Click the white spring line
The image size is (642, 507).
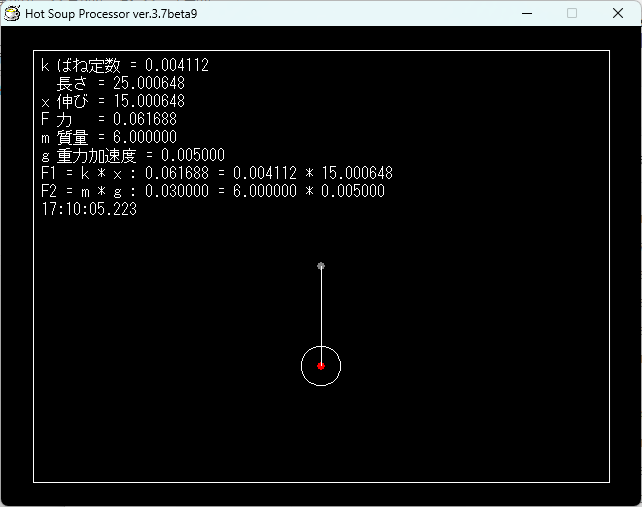[321, 316]
